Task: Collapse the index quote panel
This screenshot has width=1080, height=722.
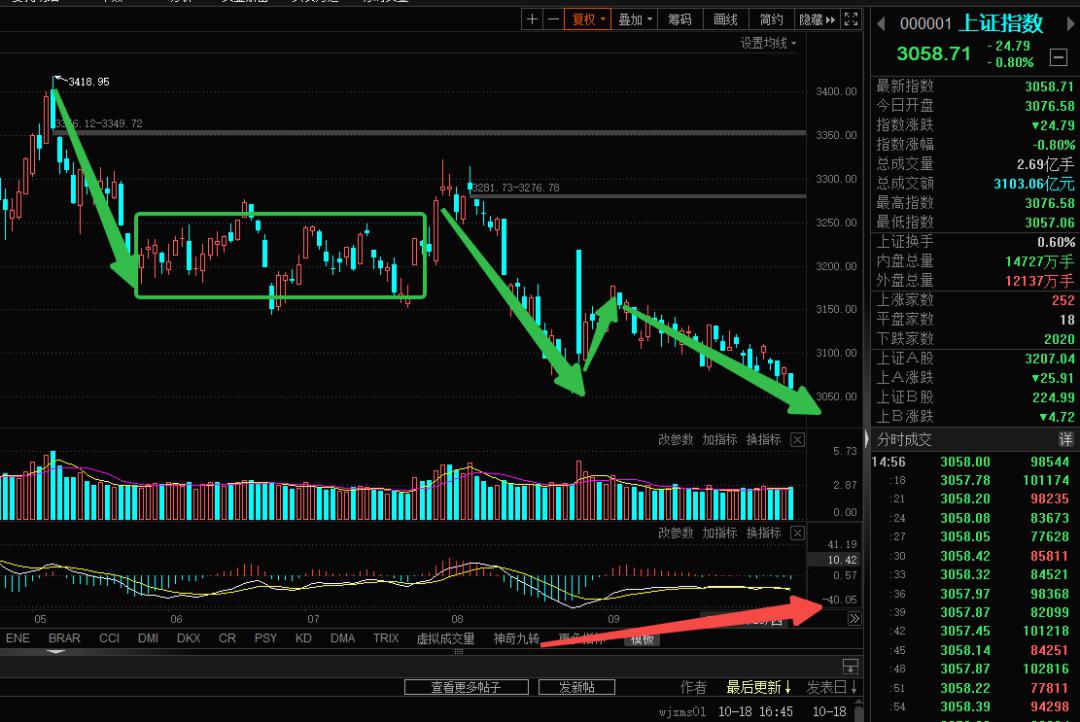Action: [1058, 57]
